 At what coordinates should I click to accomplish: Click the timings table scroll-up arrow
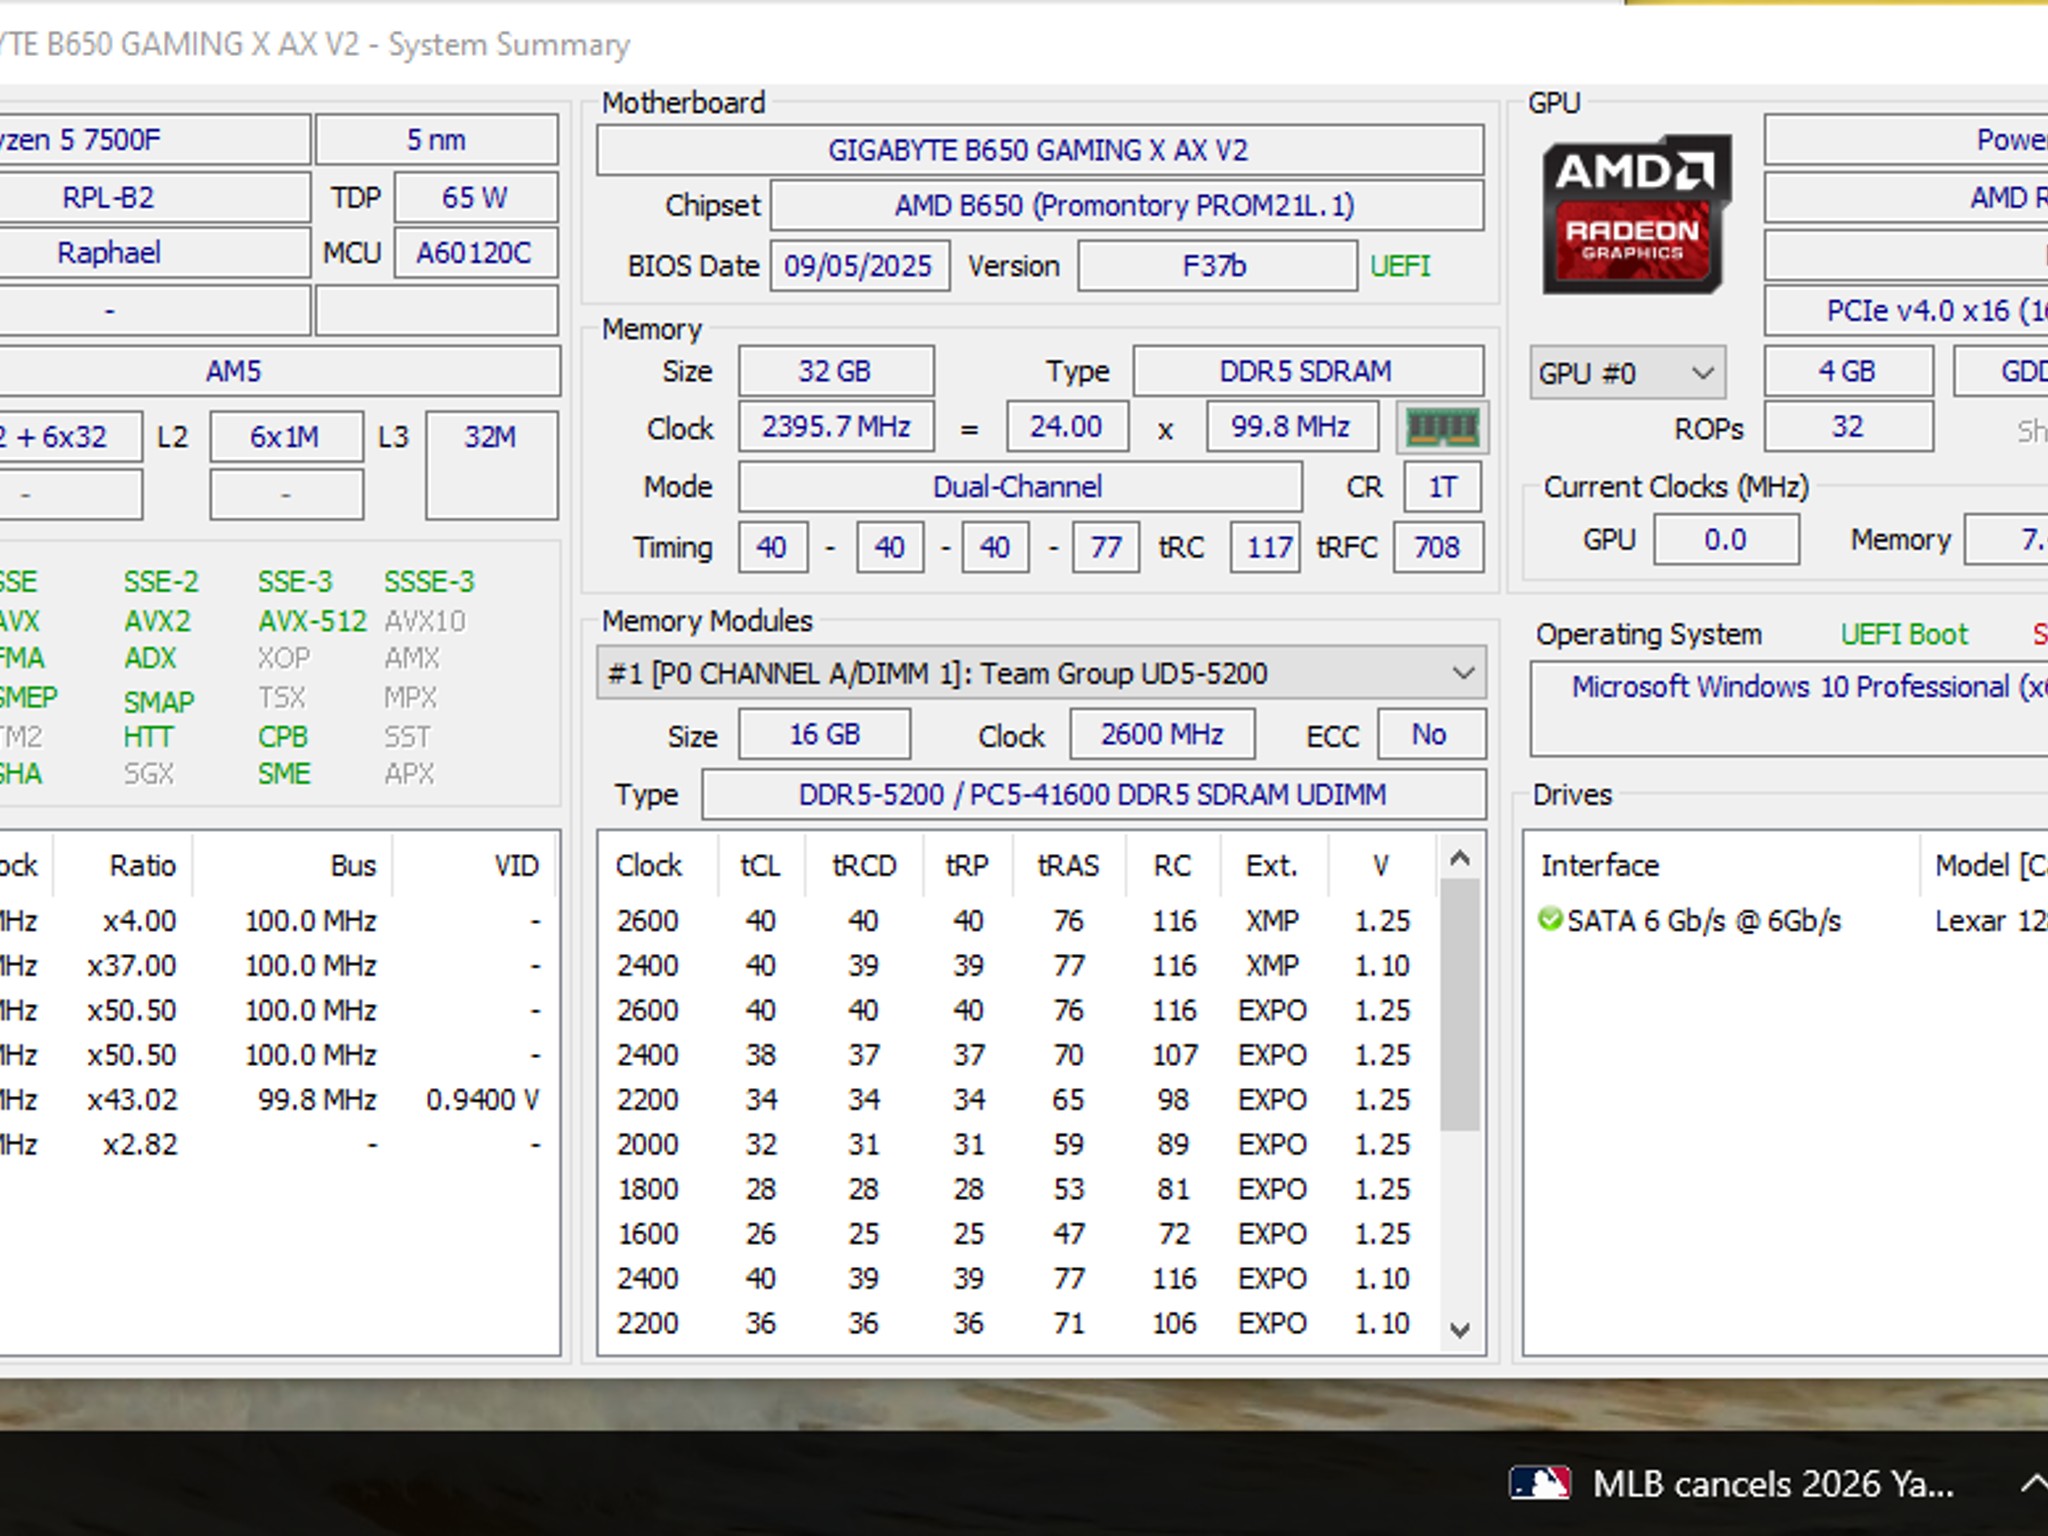pyautogui.click(x=1459, y=858)
